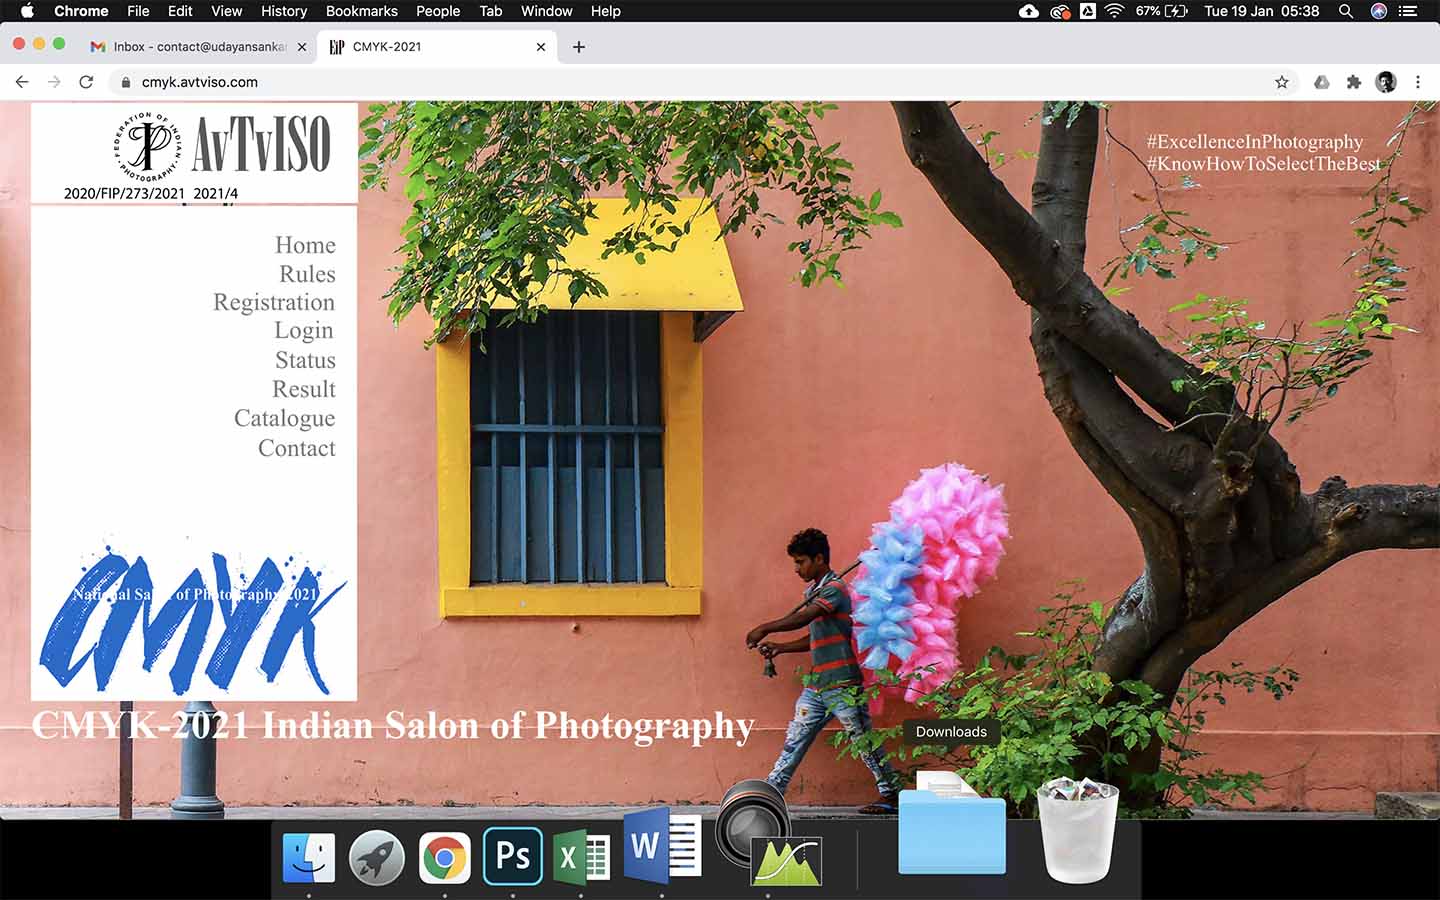Open the Contact page link
1440x900 pixels.
pos(296,448)
